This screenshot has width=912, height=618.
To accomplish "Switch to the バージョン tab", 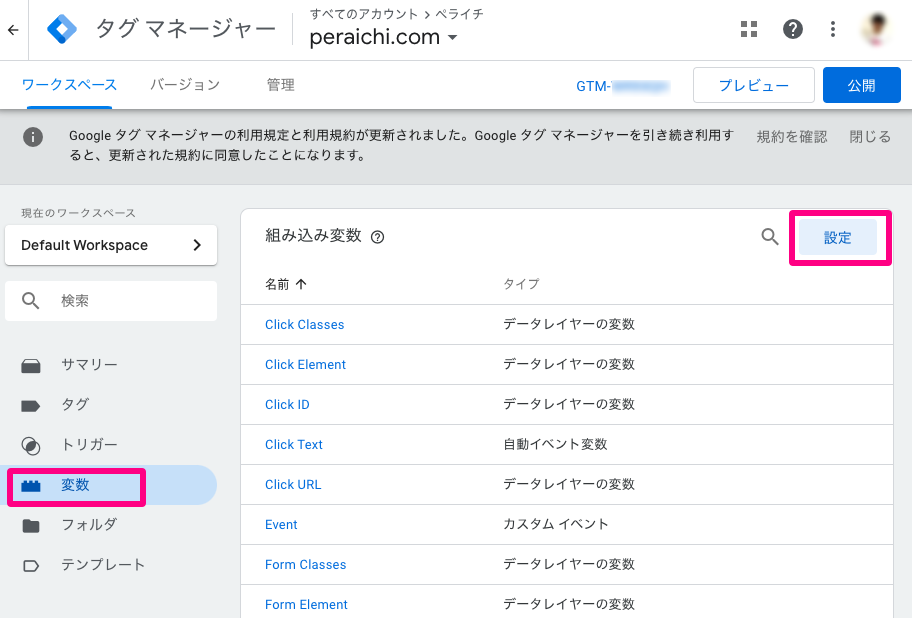I will pos(185,85).
